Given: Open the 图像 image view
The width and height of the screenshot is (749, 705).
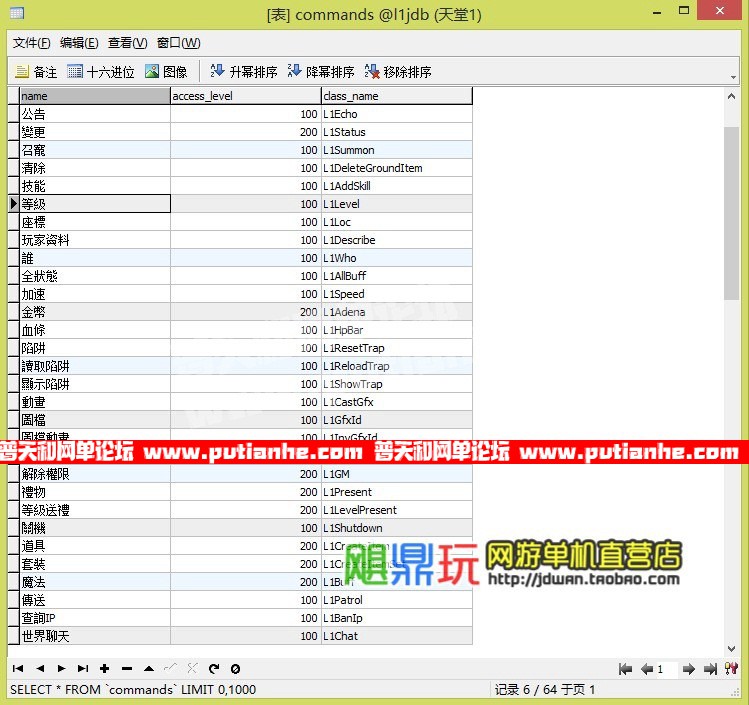Looking at the screenshot, I should coord(166,72).
